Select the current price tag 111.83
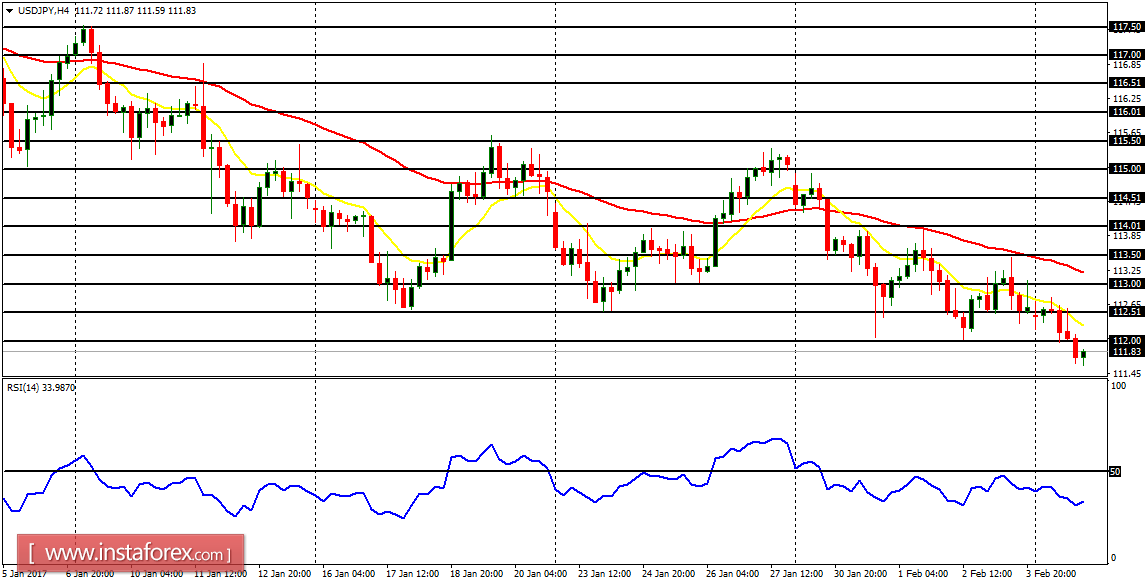This screenshot has width=1147, height=585. [1126, 352]
